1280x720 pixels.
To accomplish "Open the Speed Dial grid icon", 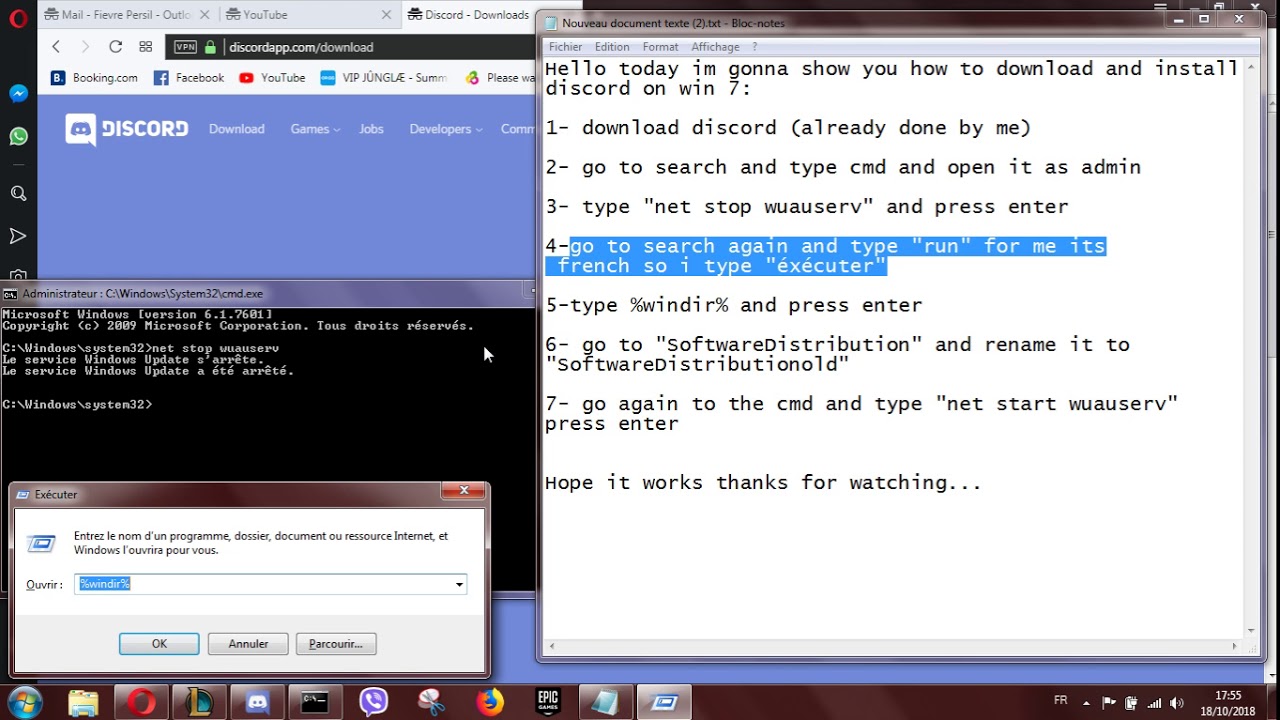I will click(x=146, y=47).
